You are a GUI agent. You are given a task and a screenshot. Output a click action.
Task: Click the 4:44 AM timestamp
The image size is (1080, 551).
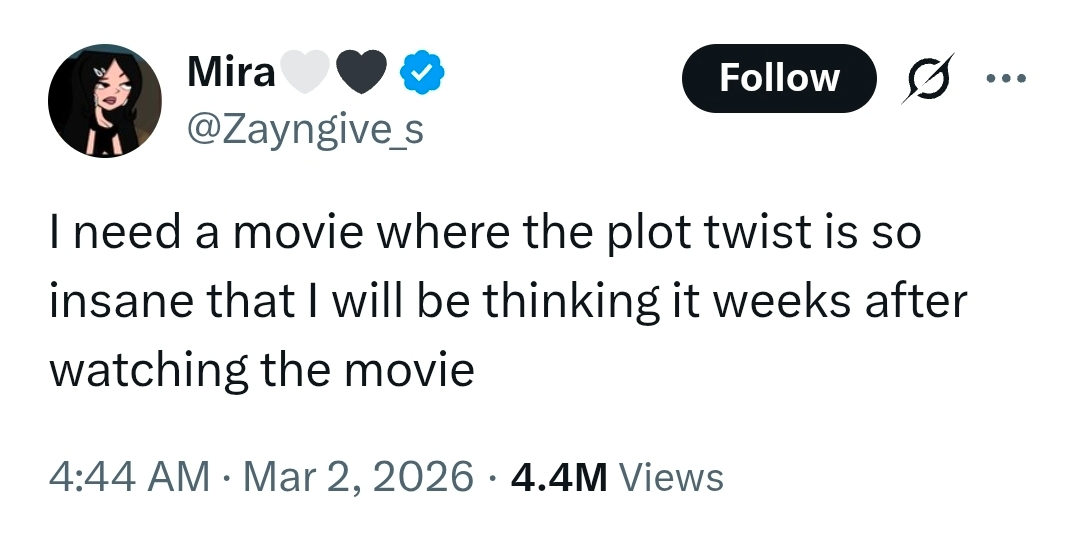pyautogui.click(x=130, y=476)
